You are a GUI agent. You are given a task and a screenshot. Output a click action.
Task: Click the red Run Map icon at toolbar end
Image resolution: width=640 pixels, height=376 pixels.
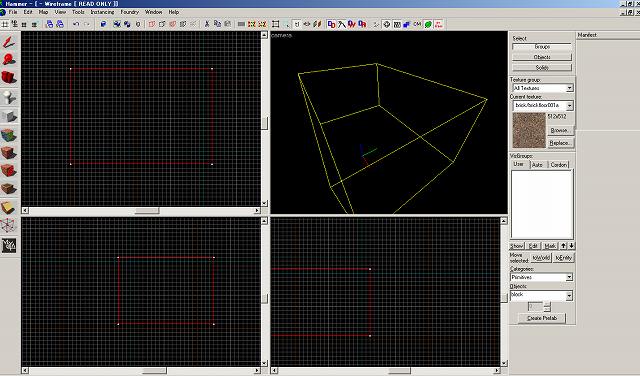point(439,24)
